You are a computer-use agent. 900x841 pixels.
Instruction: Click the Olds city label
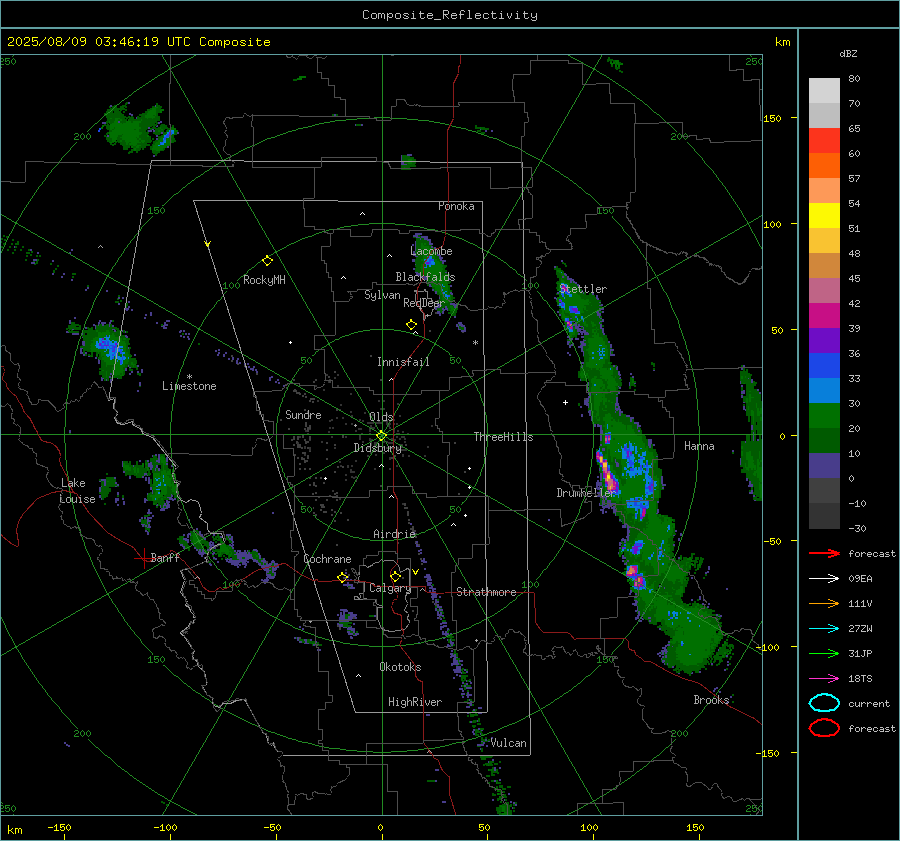[x=381, y=417]
